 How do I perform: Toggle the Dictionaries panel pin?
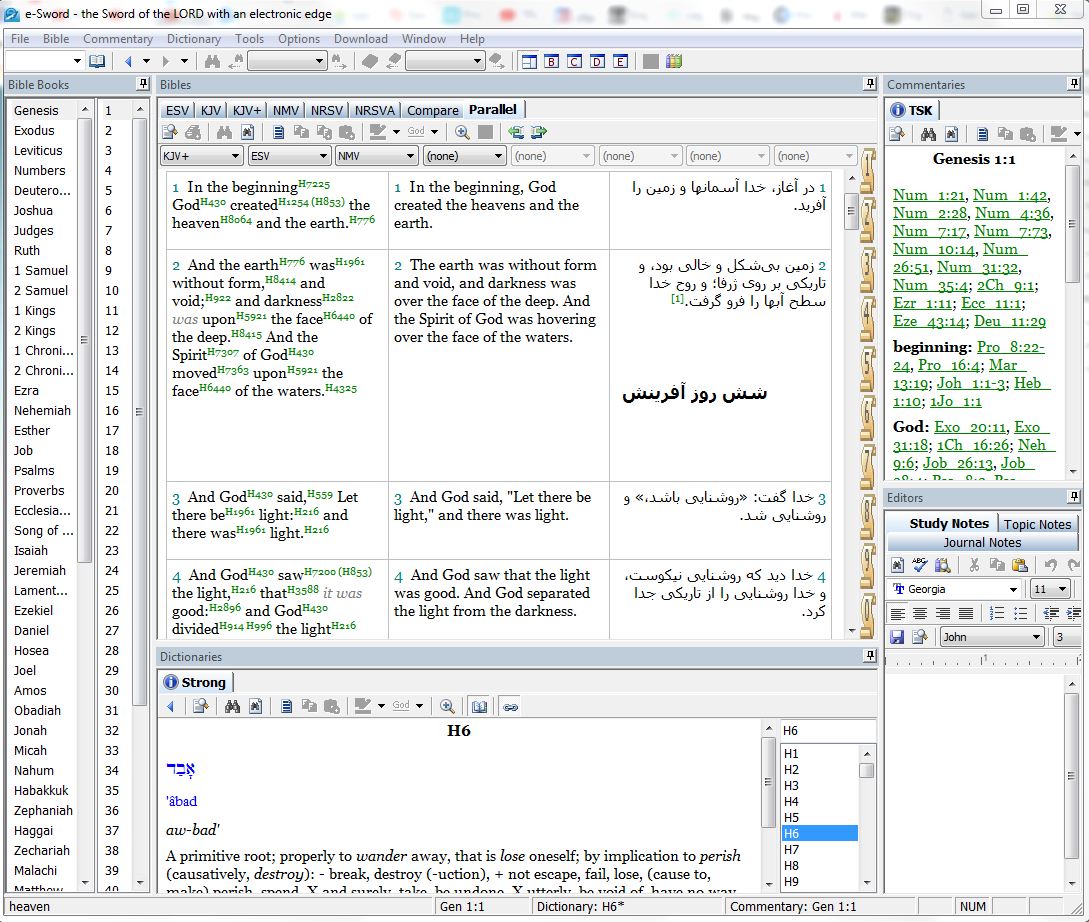[x=870, y=656]
